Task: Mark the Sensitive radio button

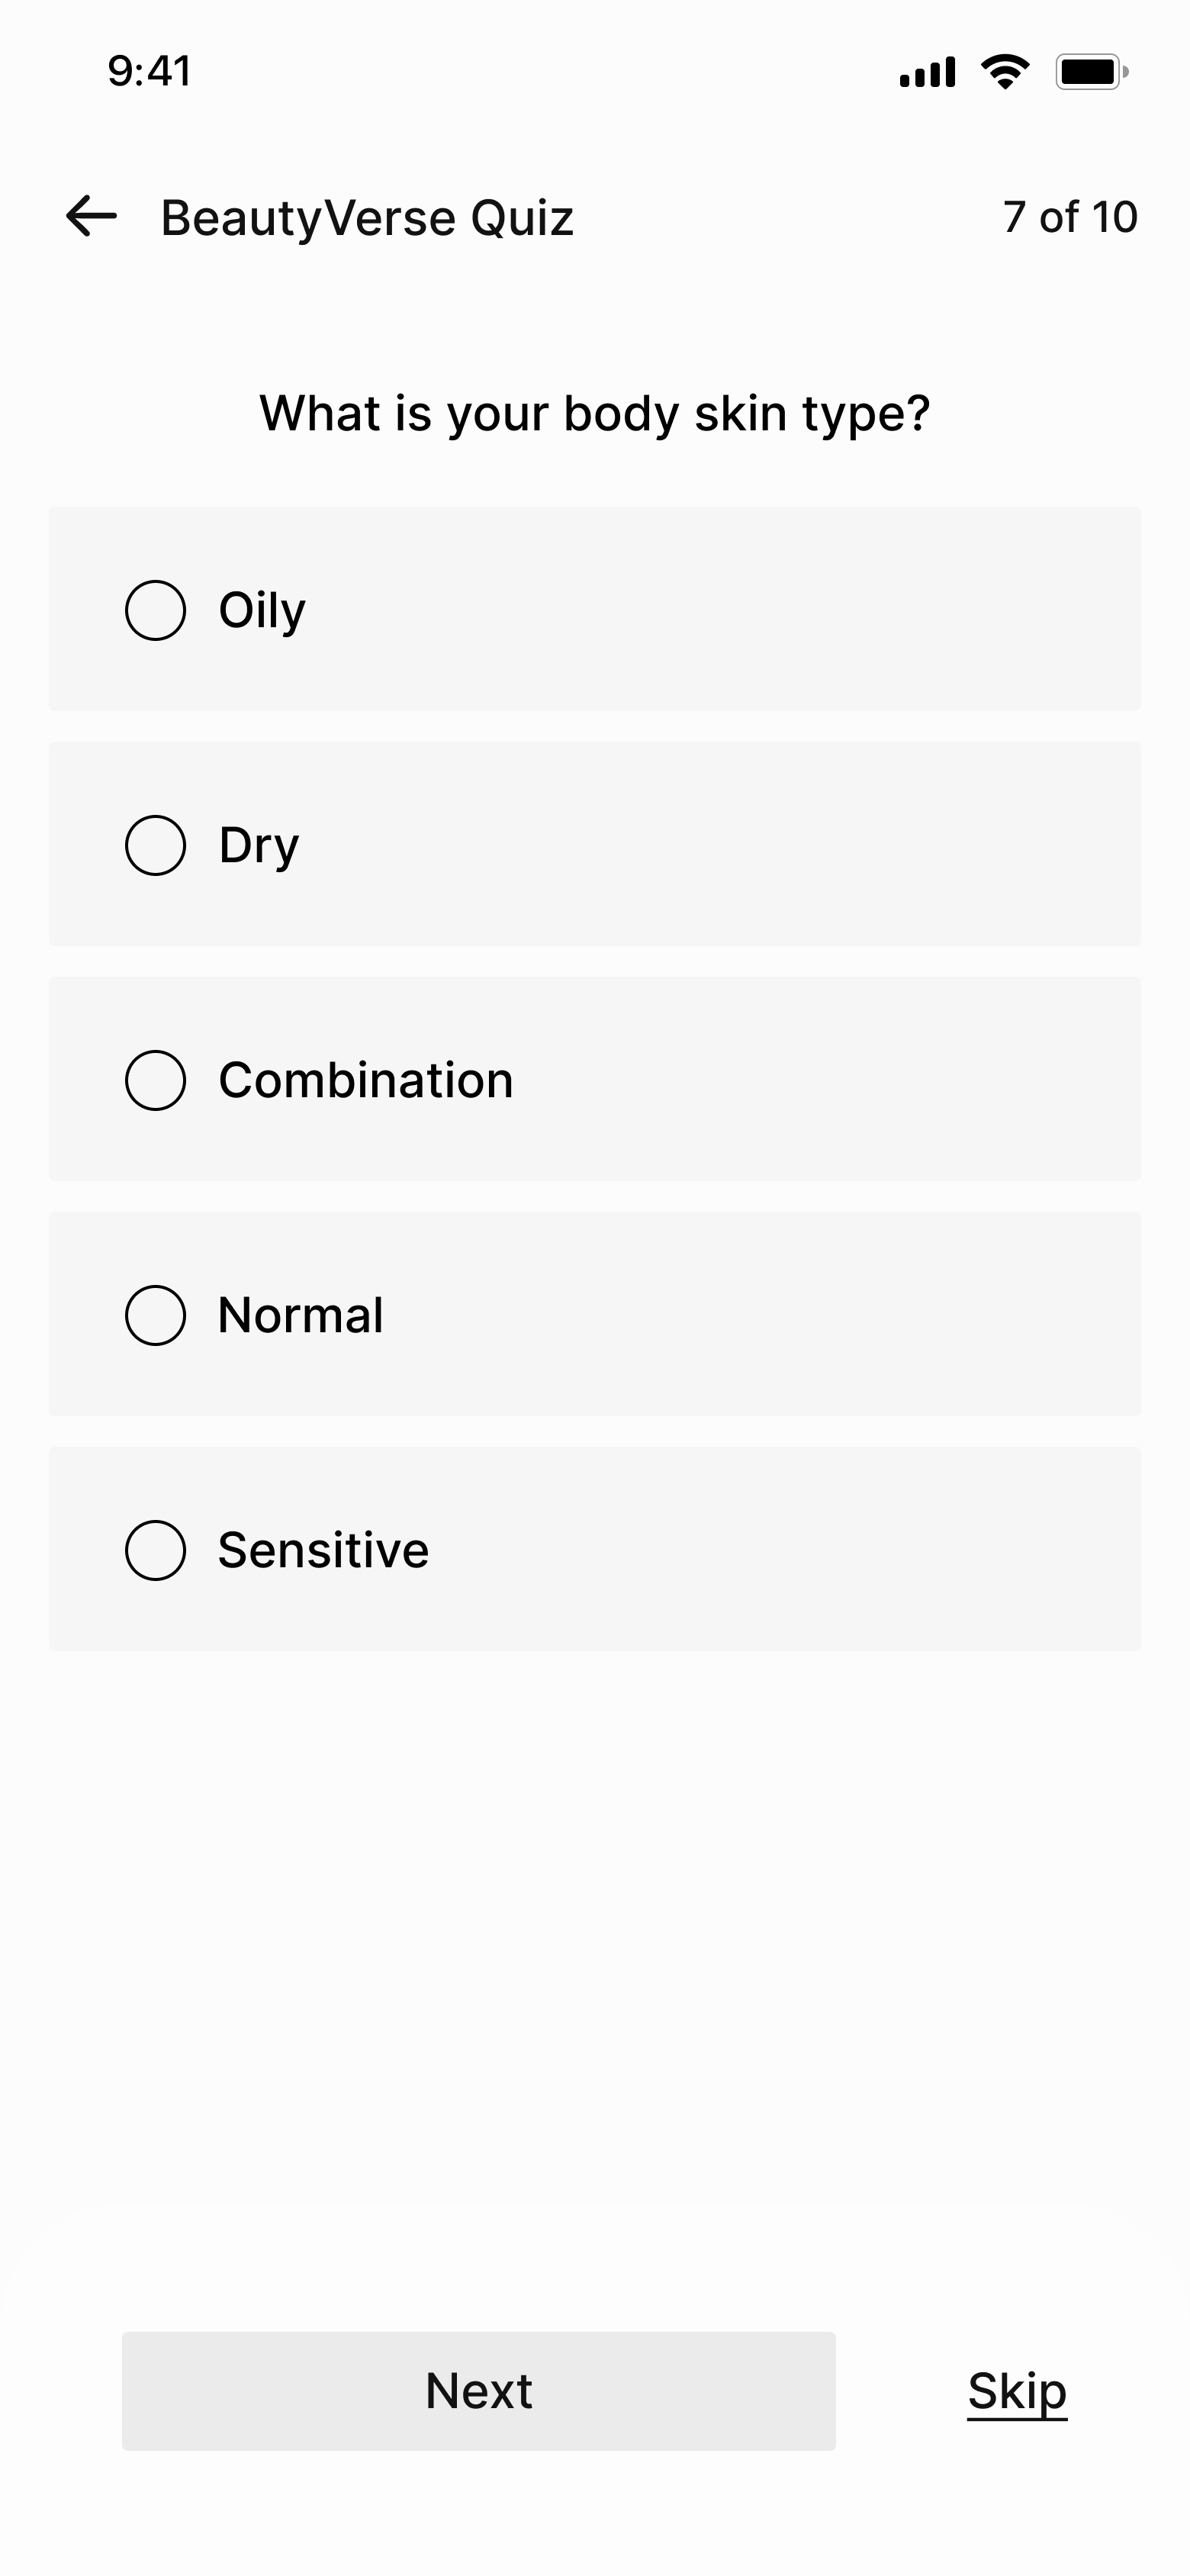Action: point(155,1550)
